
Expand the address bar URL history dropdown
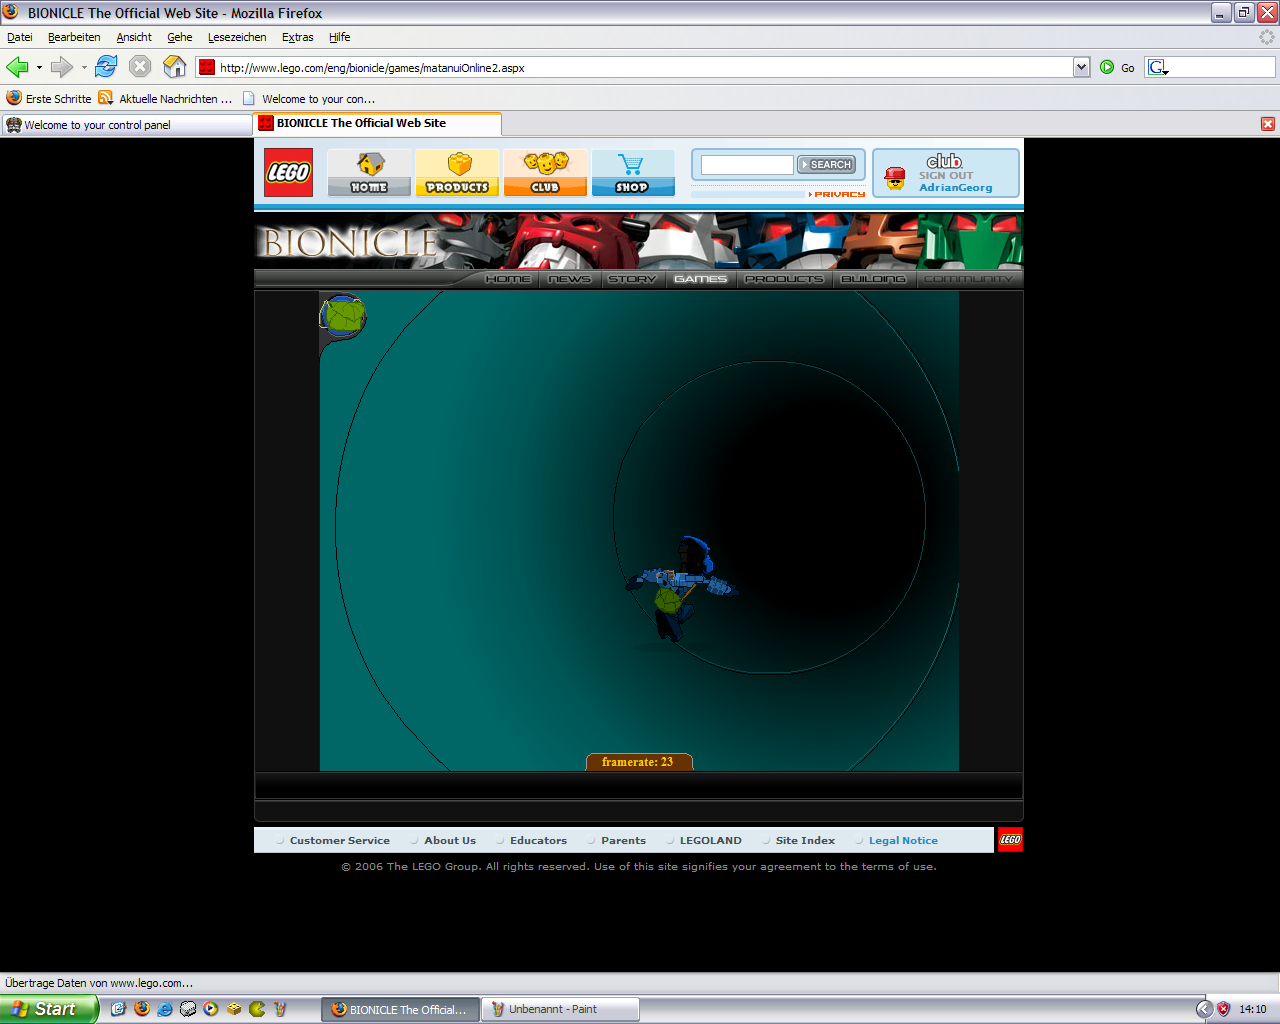tap(1081, 67)
